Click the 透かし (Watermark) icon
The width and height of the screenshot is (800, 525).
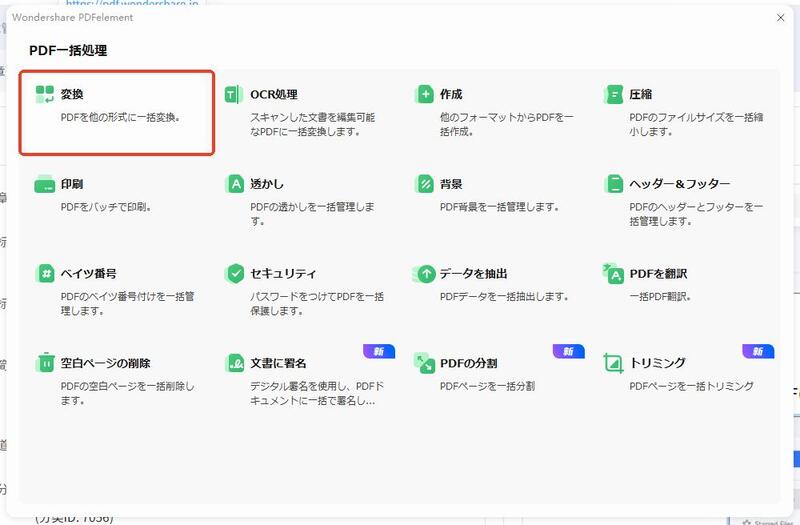(234, 184)
